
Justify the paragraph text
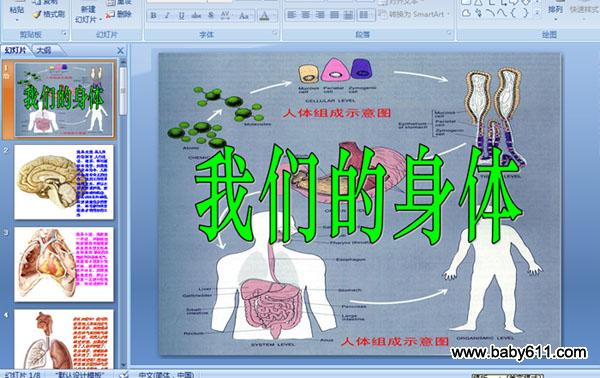(x=334, y=15)
